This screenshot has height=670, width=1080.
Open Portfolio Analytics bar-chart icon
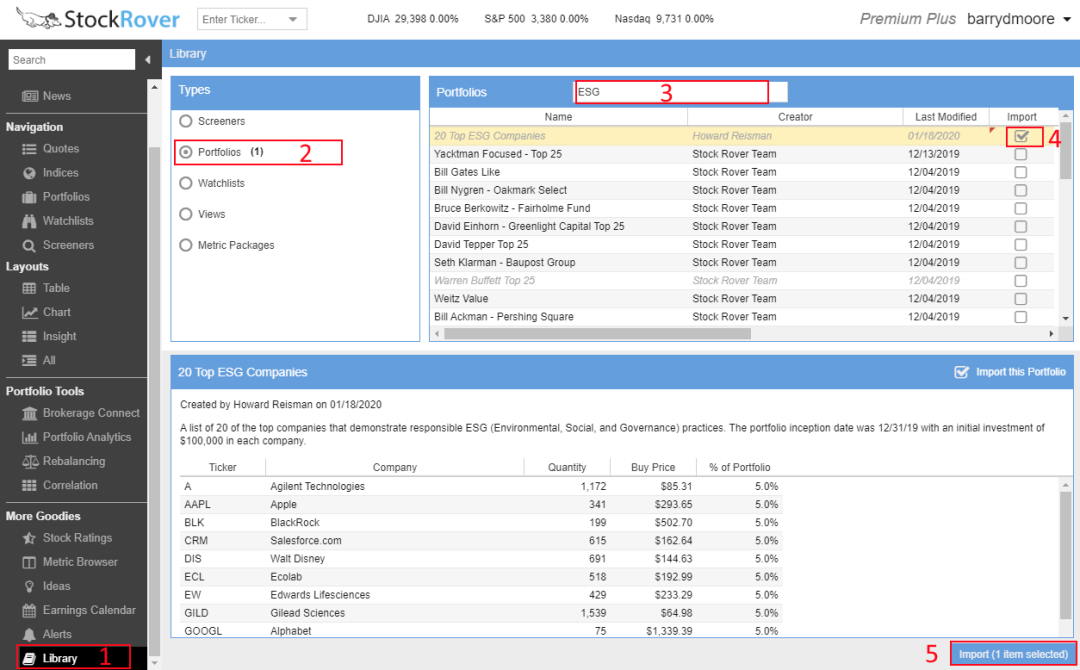pos(30,437)
